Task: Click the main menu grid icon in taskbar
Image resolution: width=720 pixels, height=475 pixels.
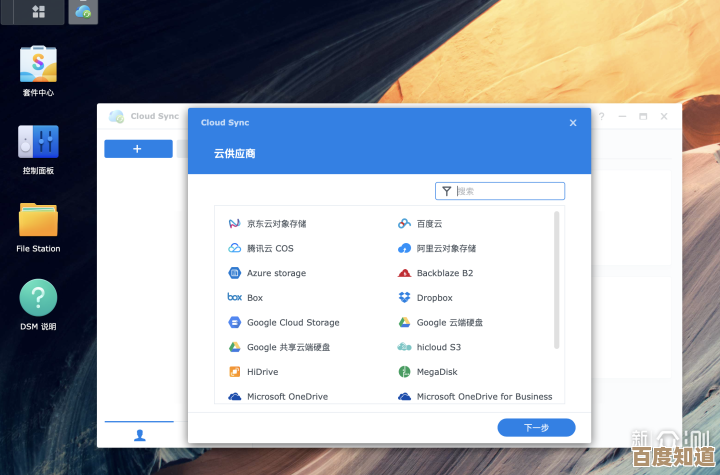Action: (38, 12)
